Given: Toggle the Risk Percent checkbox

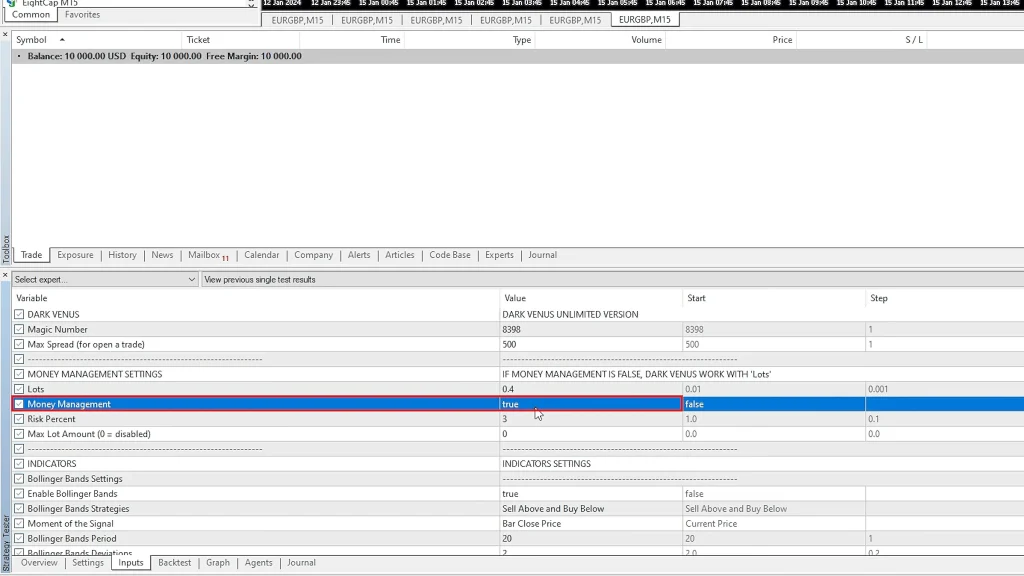Looking at the screenshot, I should (x=19, y=419).
